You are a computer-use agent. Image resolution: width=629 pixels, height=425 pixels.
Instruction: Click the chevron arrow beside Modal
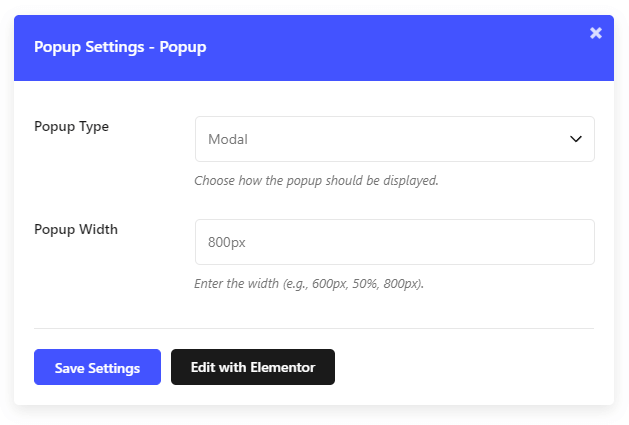[x=576, y=139]
